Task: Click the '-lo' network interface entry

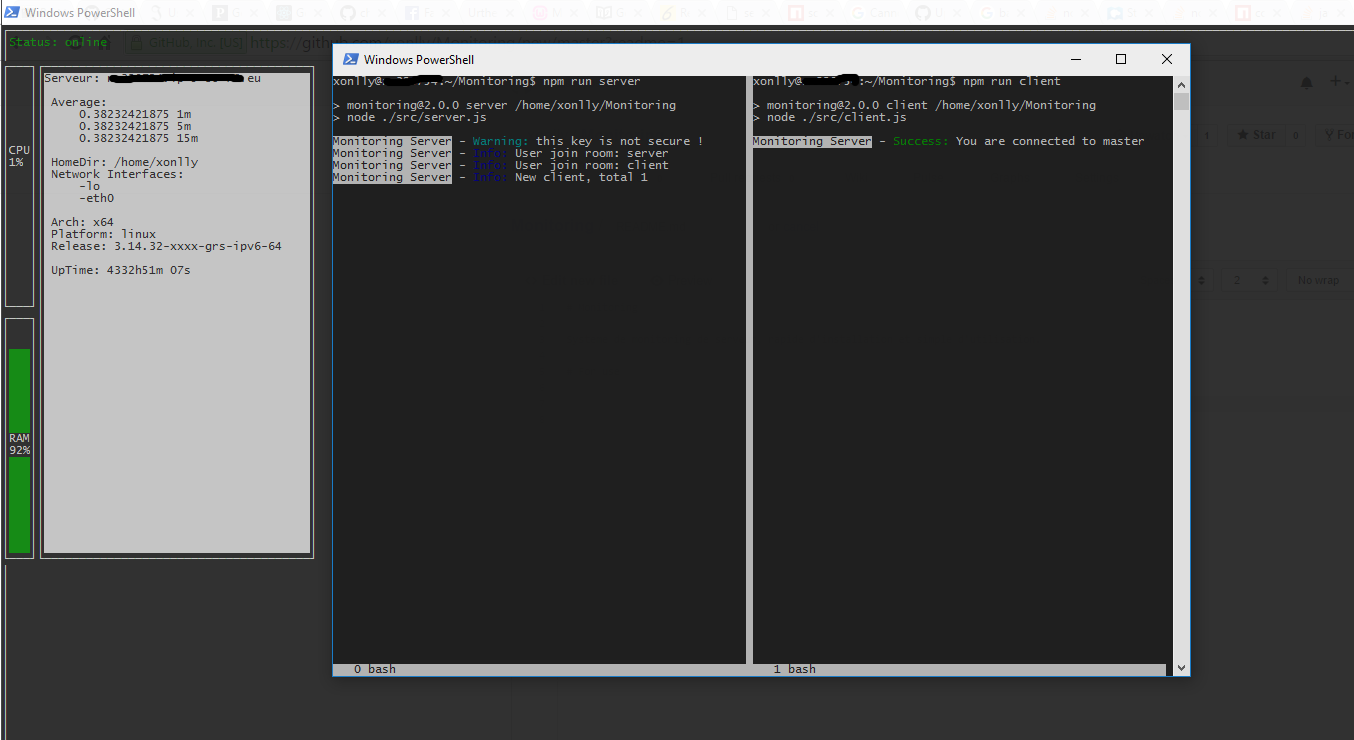Action: (x=90, y=186)
